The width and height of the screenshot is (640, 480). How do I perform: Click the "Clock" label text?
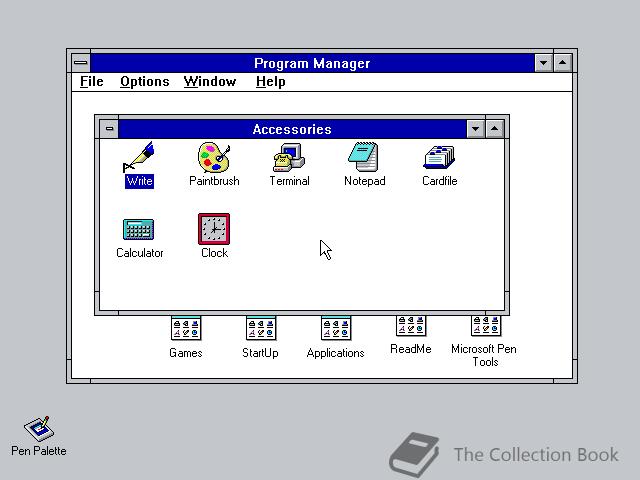tap(214, 253)
